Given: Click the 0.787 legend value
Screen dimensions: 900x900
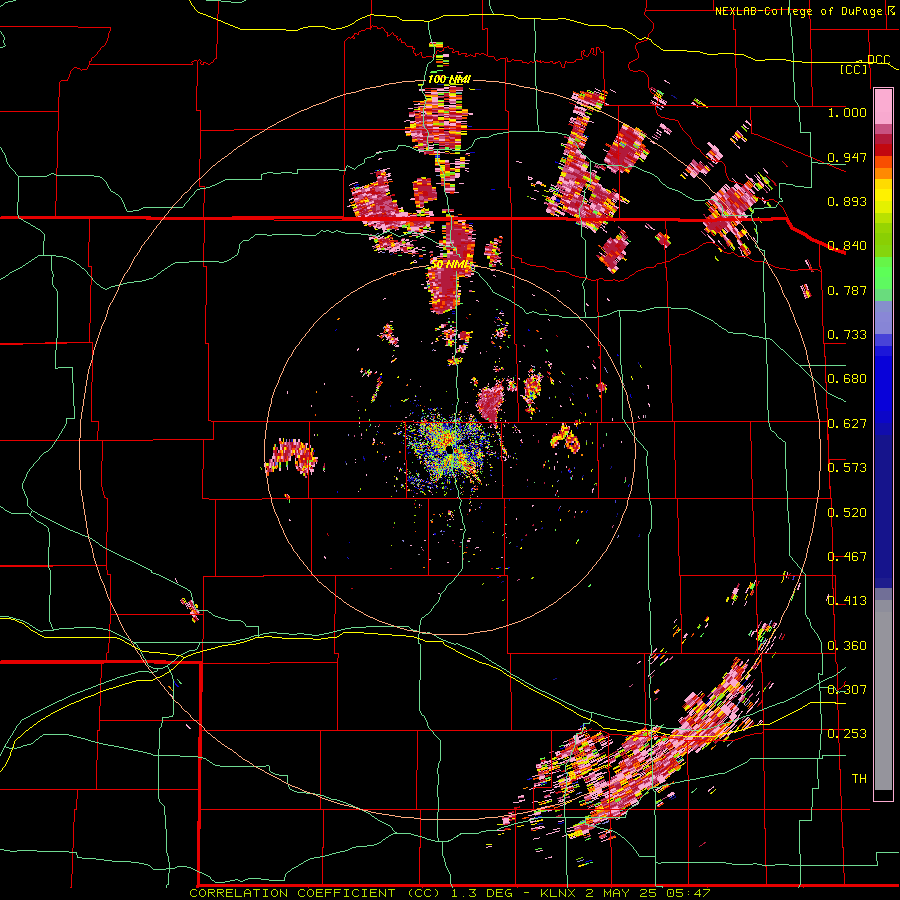Looking at the screenshot, I should 847,290.
